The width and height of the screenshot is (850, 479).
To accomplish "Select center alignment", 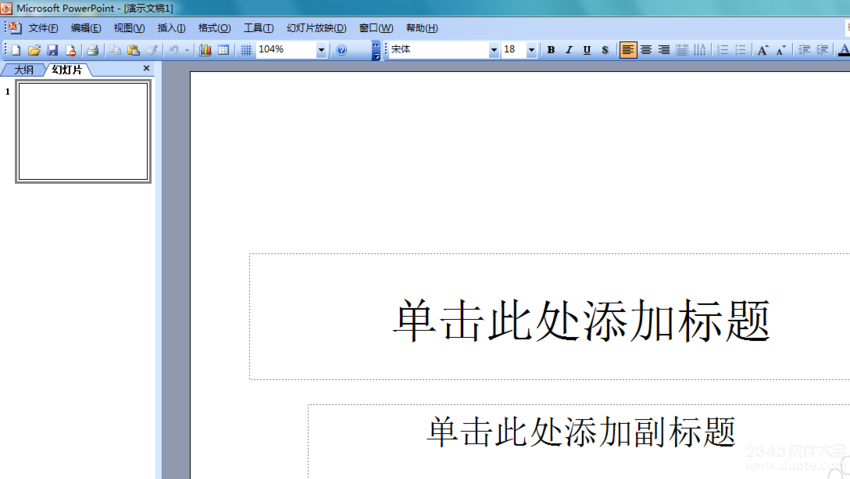I will click(646, 50).
